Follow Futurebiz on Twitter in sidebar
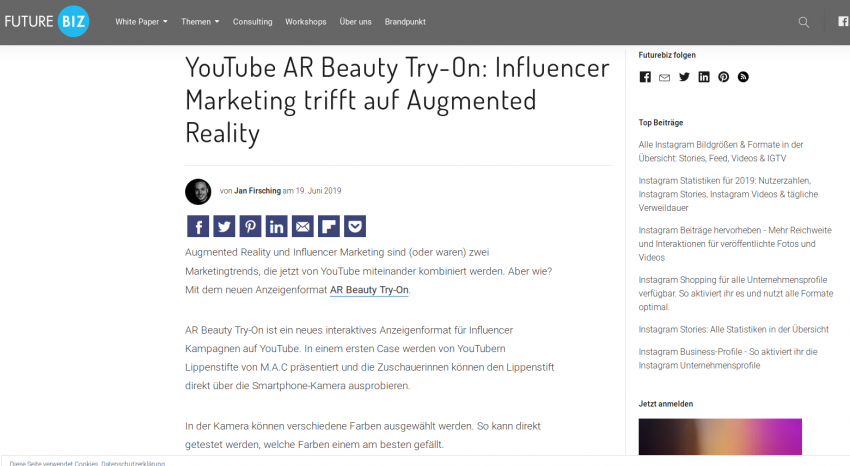This screenshot has height=466, width=850. pos(684,77)
